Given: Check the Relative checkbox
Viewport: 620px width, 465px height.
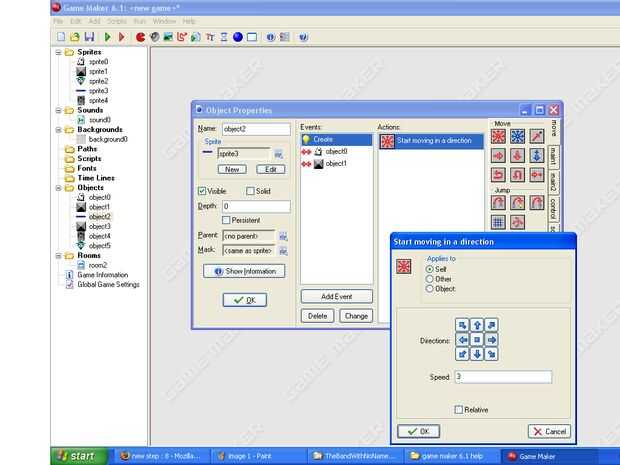Looking at the screenshot, I should 459,410.
